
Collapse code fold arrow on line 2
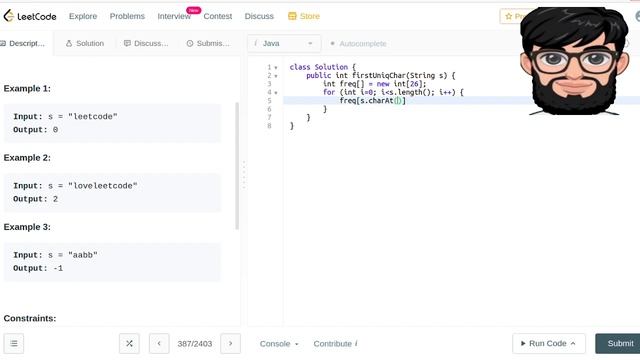coord(276,76)
